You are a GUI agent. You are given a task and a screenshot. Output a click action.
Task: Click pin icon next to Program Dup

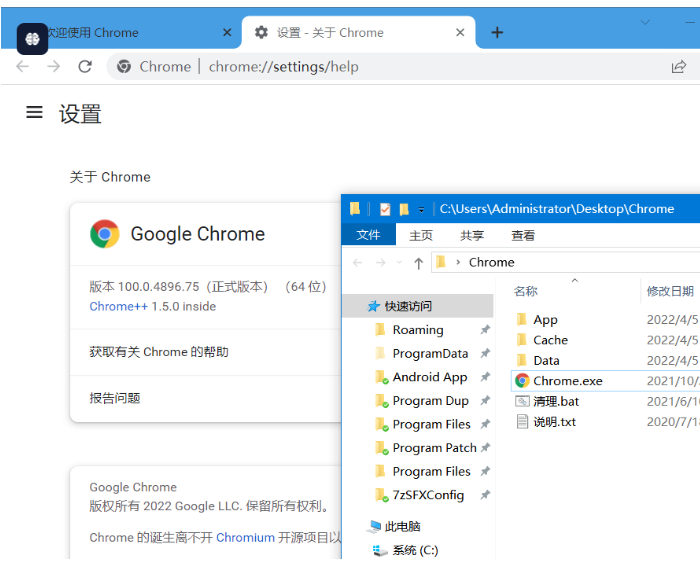click(x=485, y=401)
